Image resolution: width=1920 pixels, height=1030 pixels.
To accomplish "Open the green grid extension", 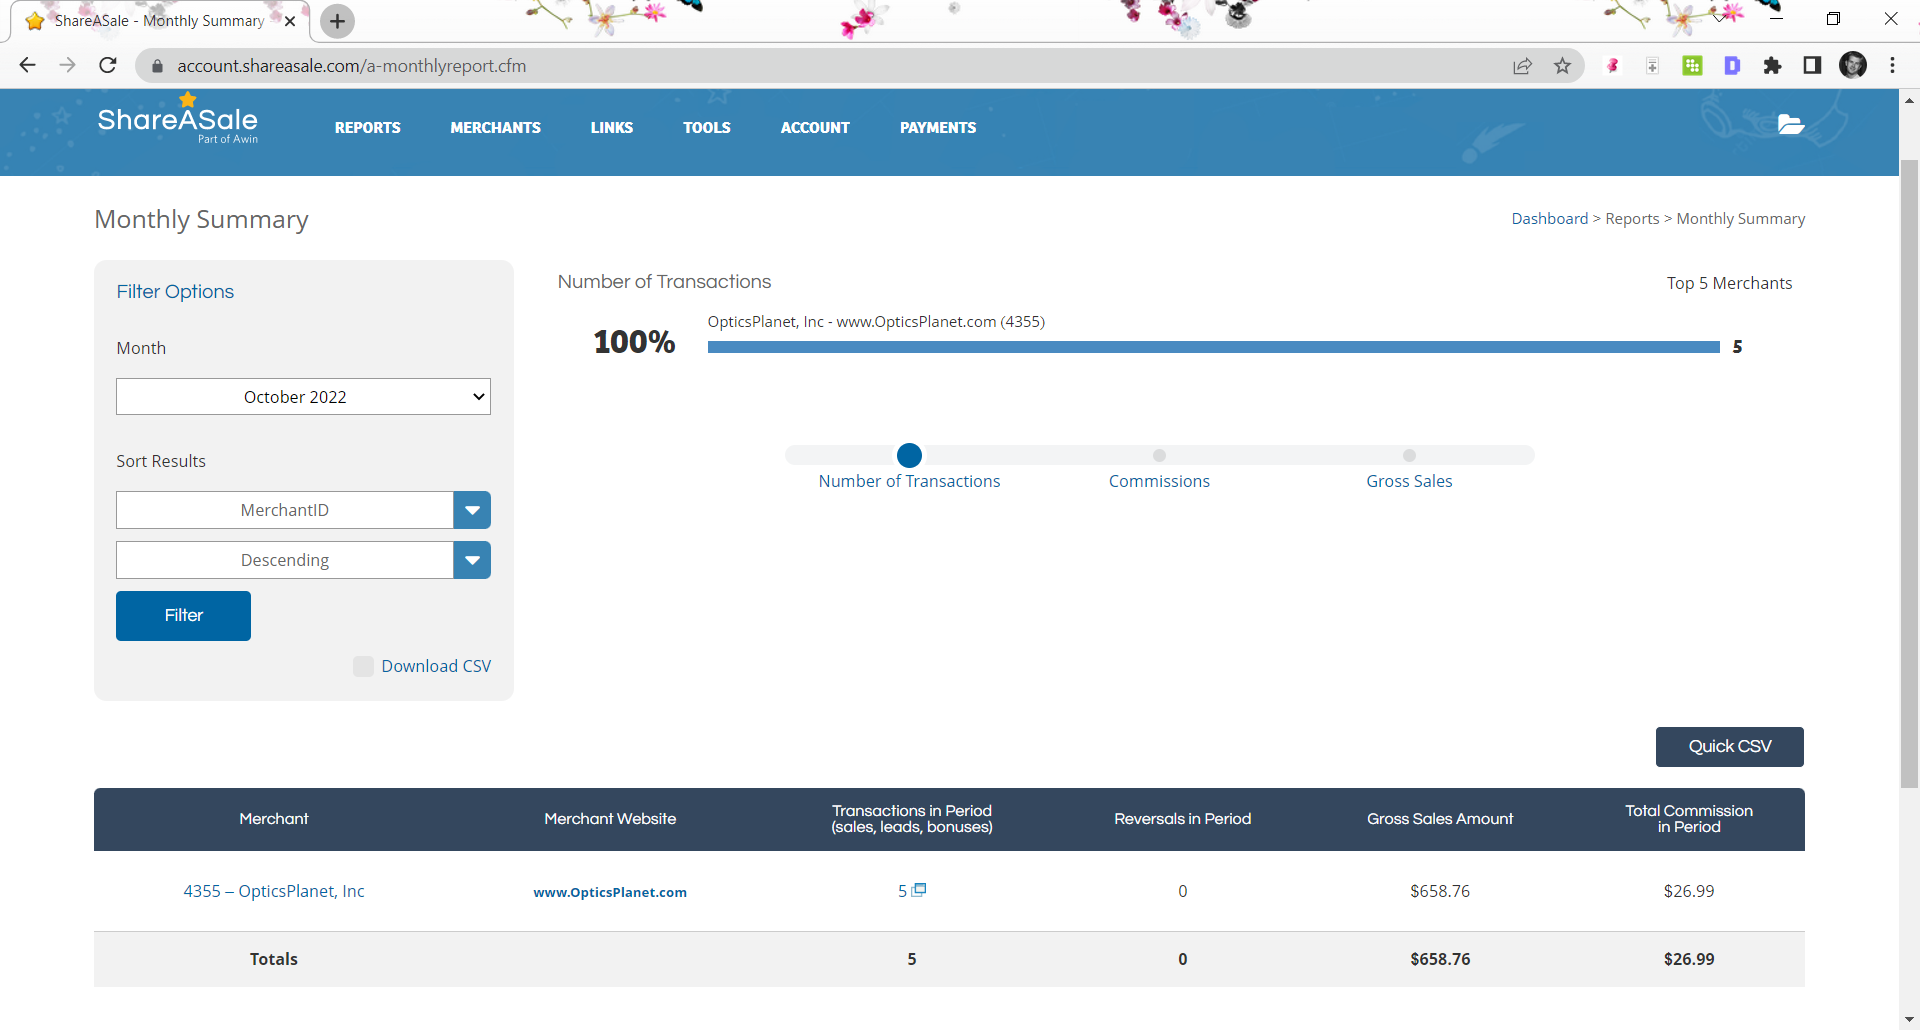I will click(1692, 66).
